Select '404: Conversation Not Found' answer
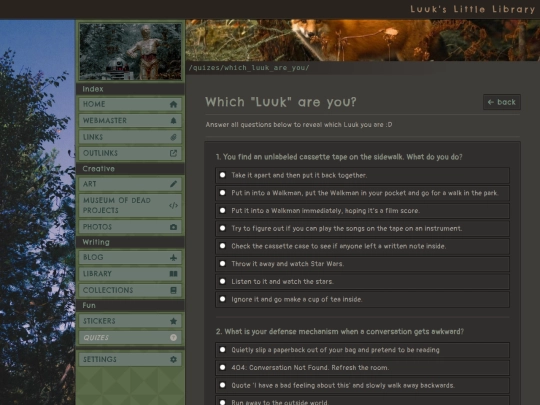The height and width of the screenshot is (405, 540). pyautogui.click(x=362, y=368)
